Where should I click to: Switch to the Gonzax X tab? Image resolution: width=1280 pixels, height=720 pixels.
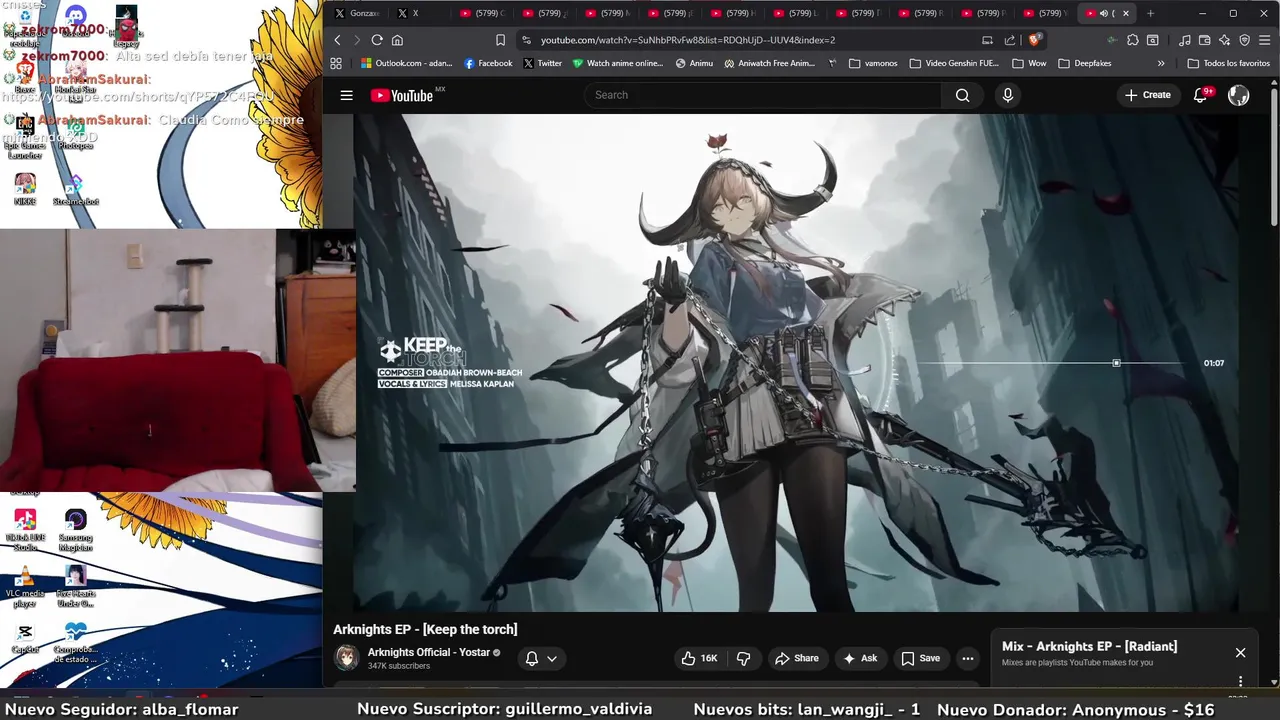point(357,13)
